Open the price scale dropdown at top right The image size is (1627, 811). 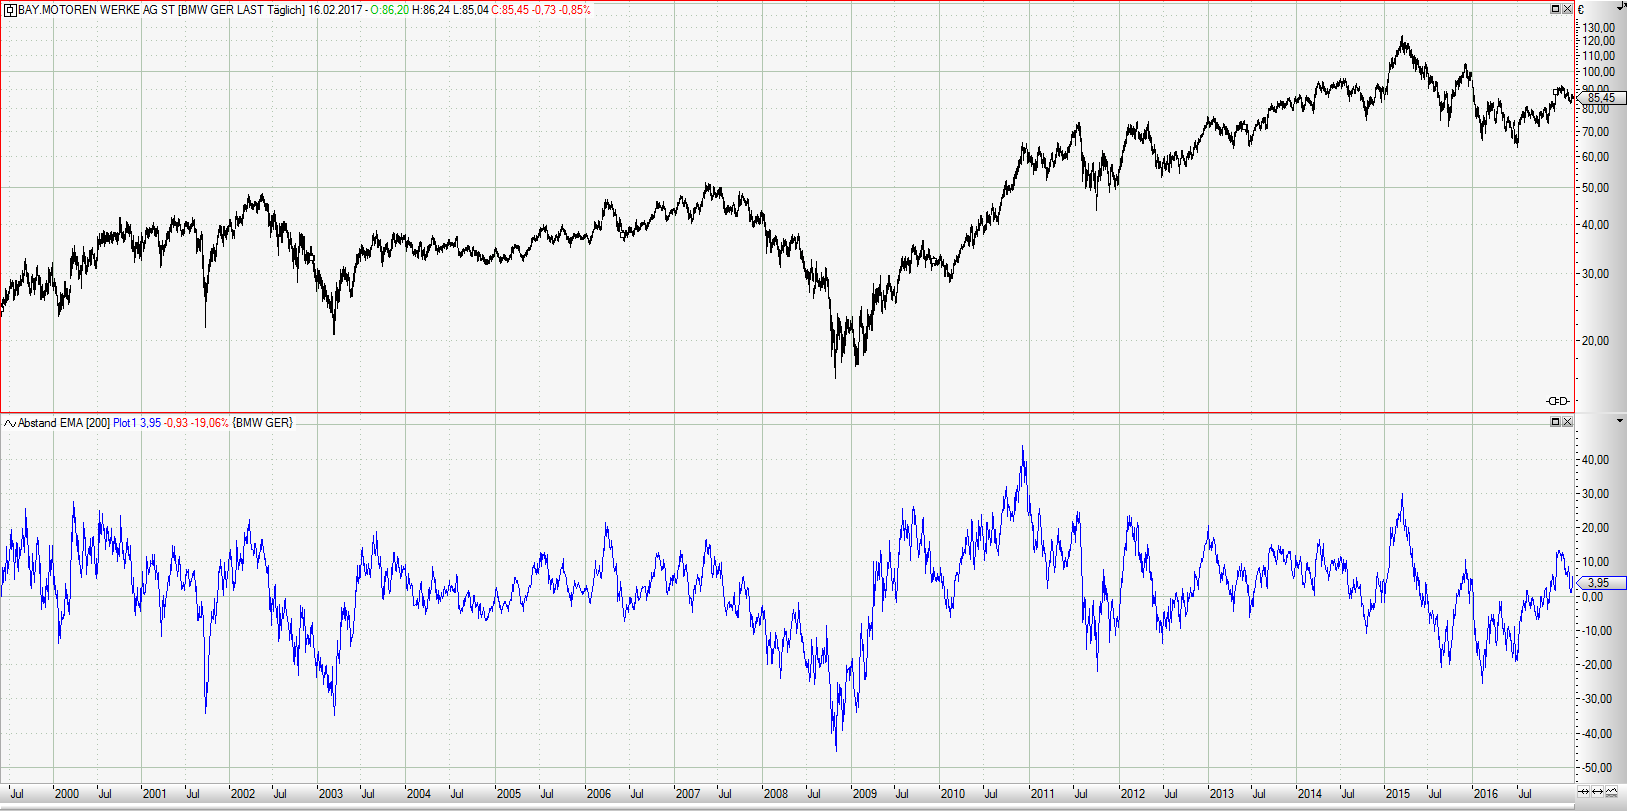point(1620,5)
